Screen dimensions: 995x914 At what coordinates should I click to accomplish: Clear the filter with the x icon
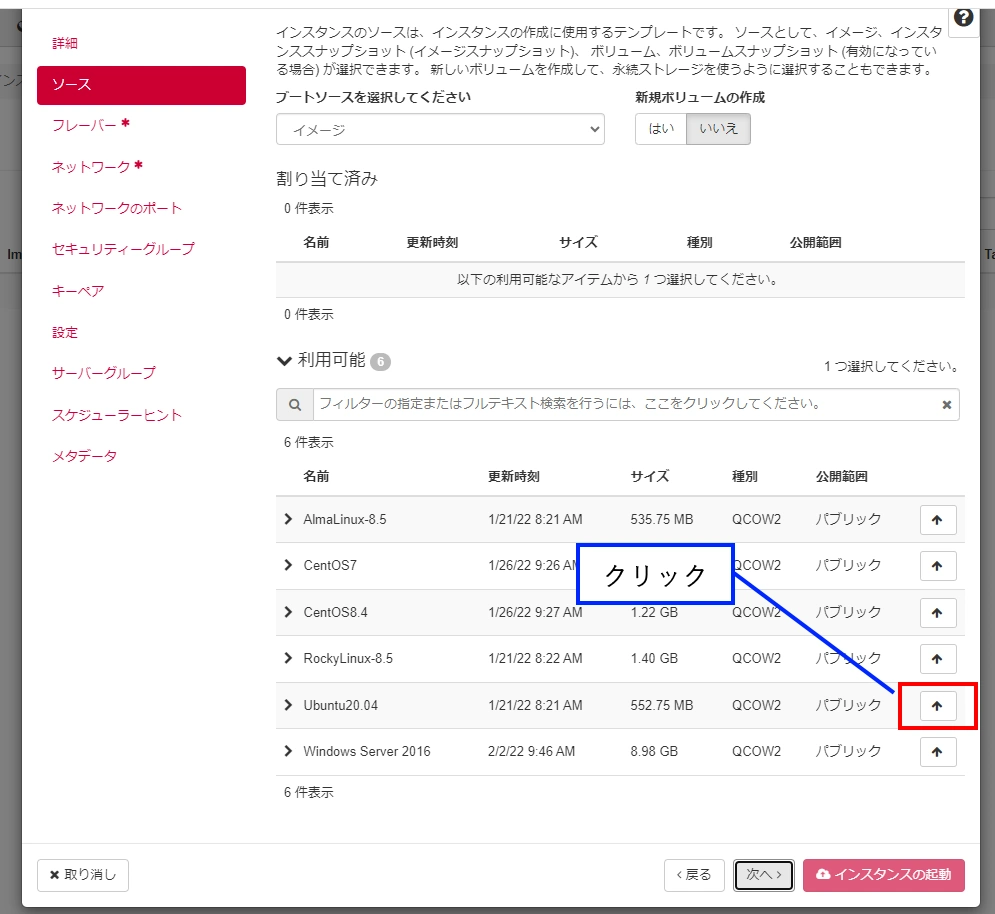point(946,405)
